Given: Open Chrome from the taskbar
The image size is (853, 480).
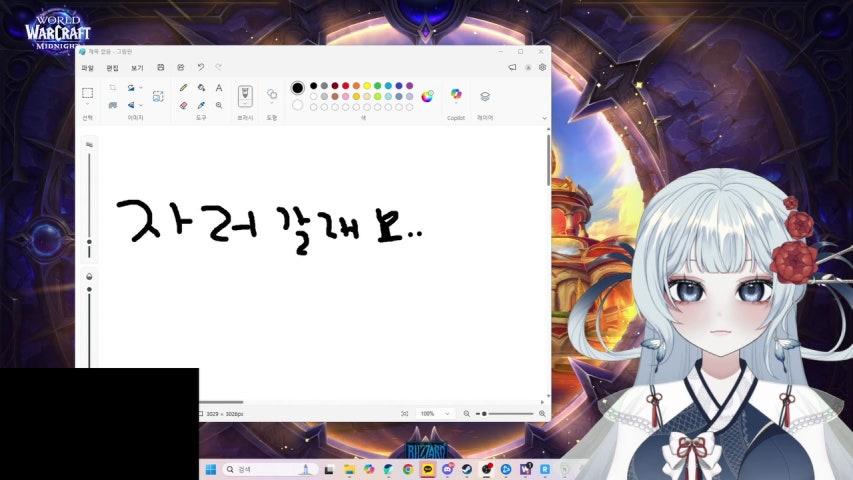Looking at the screenshot, I should click(408, 469).
